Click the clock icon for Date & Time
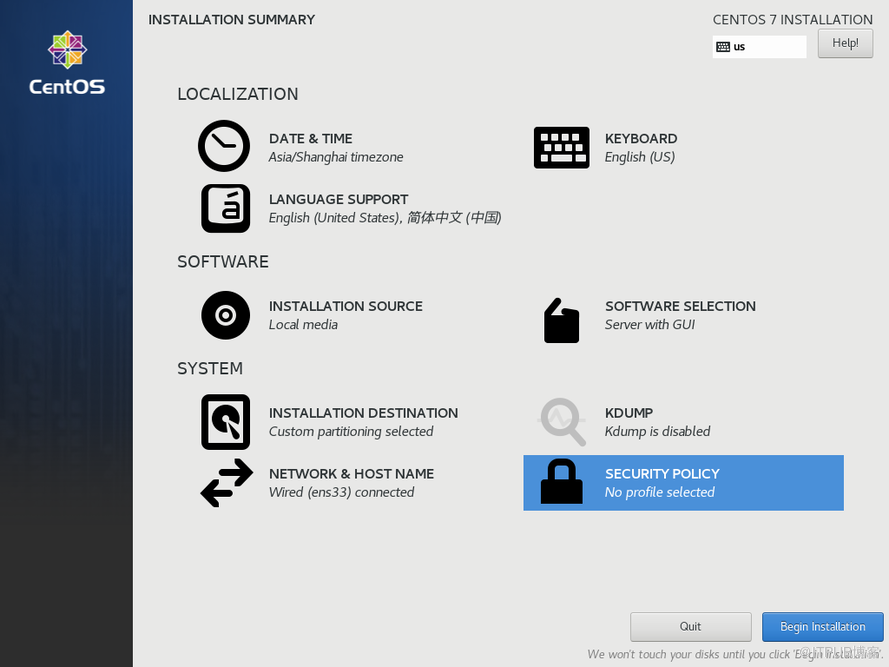This screenshot has width=889, height=667. click(224, 147)
